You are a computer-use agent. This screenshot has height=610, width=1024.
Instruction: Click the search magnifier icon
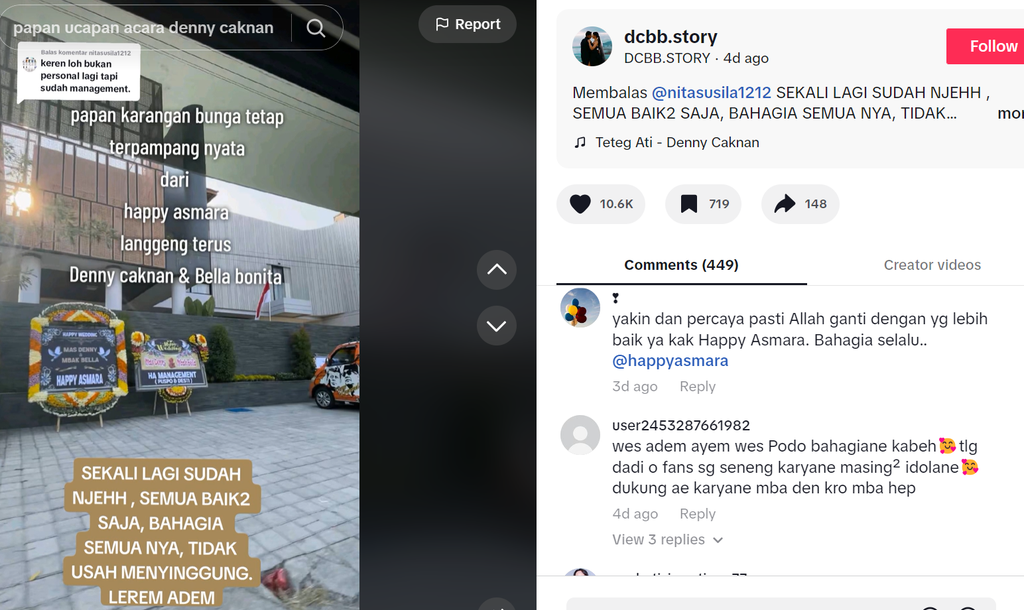click(x=316, y=28)
